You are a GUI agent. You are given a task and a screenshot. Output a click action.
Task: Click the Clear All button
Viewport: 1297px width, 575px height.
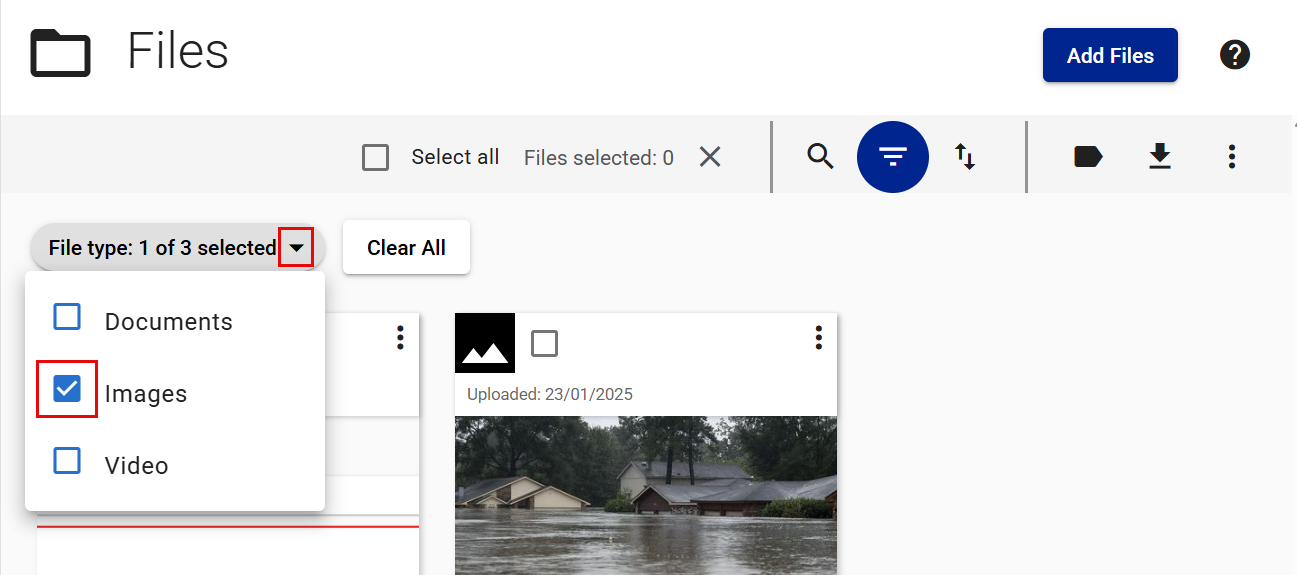pyautogui.click(x=406, y=248)
